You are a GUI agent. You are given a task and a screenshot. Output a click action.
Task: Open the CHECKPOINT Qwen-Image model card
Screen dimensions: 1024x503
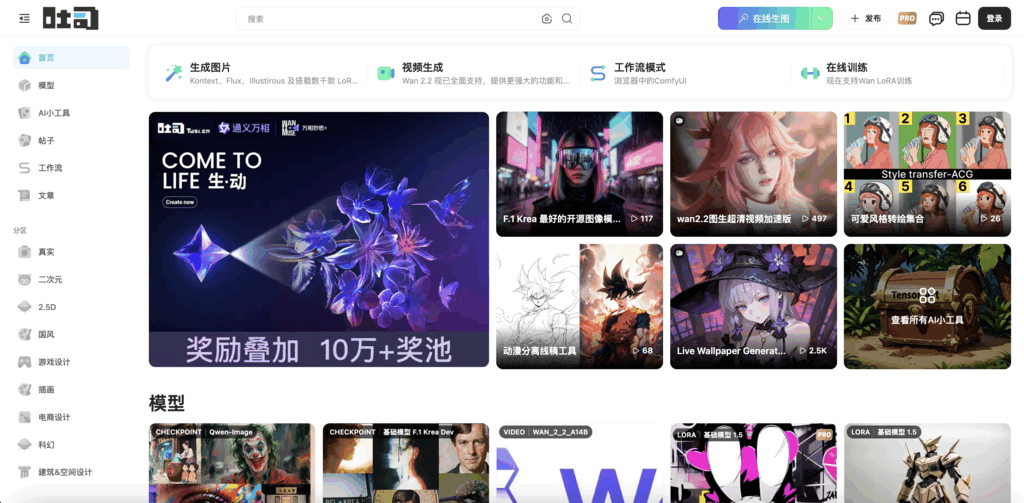coord(232,462)
